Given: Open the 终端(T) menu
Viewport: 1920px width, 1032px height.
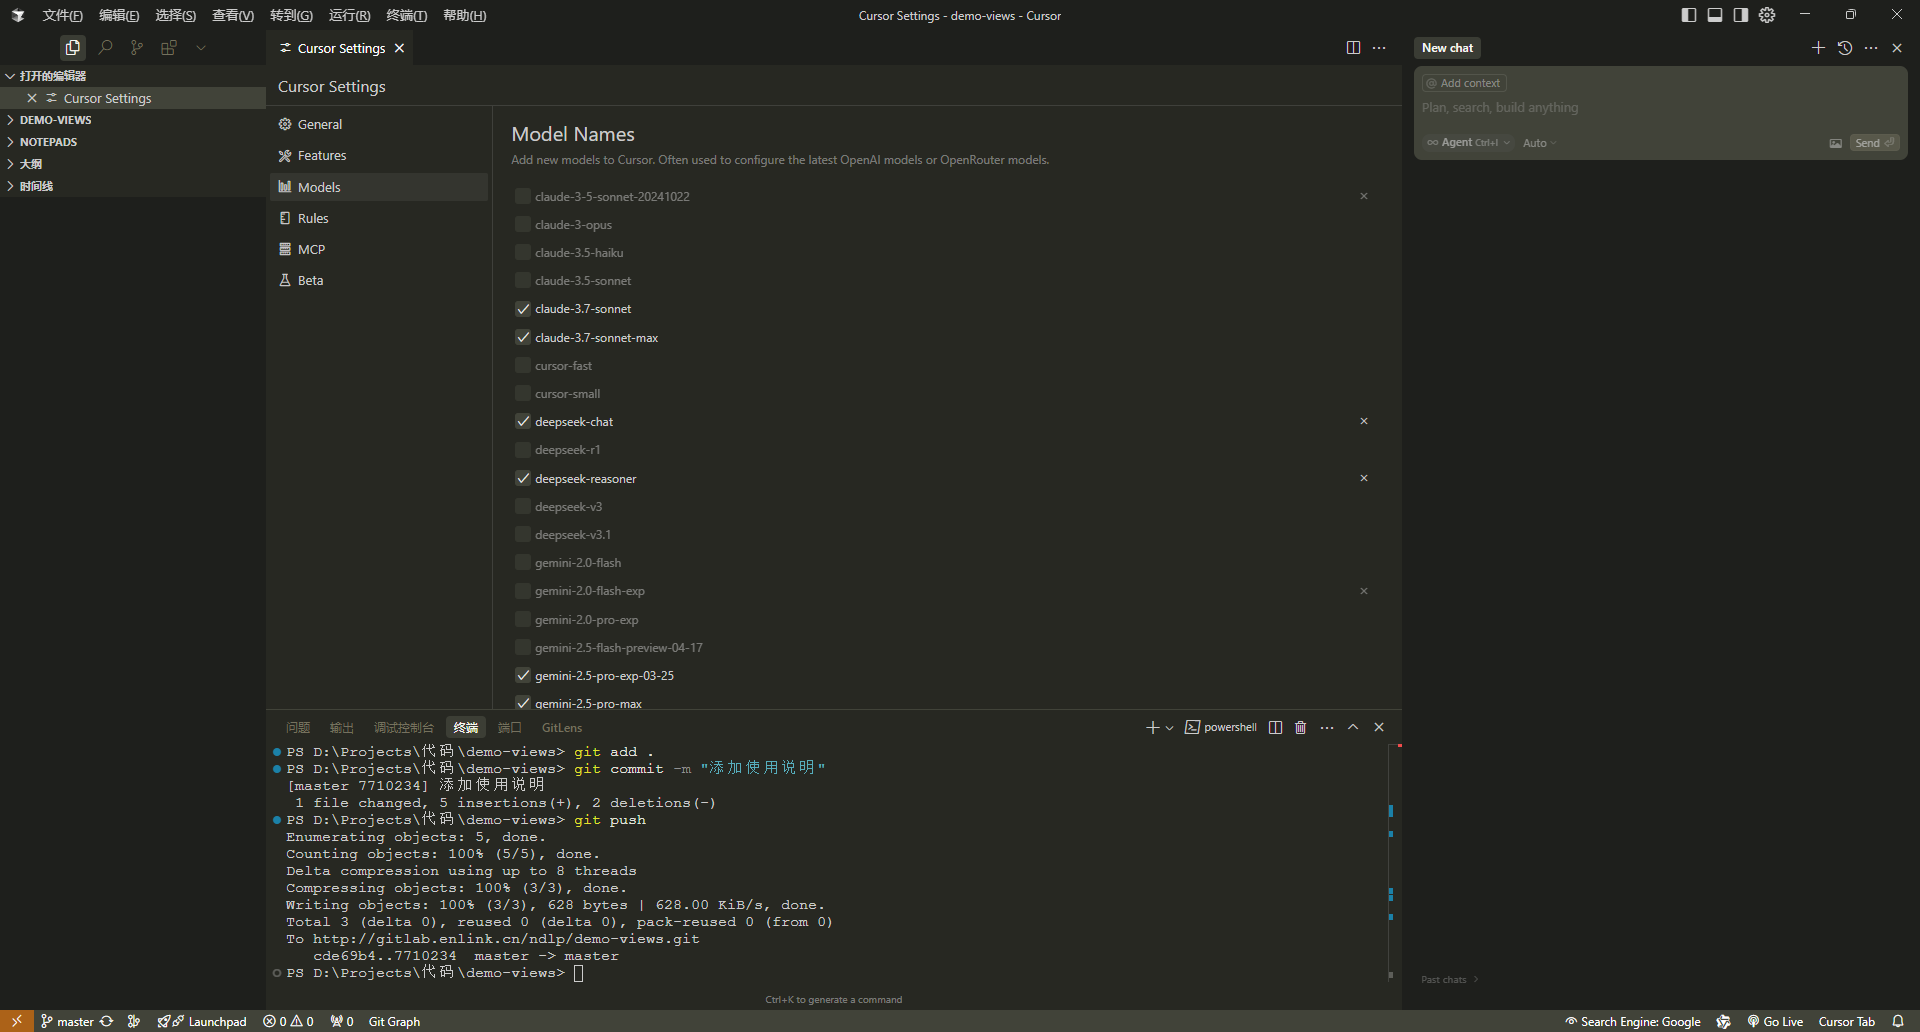Looking at the screenshot, I should 406,15.
